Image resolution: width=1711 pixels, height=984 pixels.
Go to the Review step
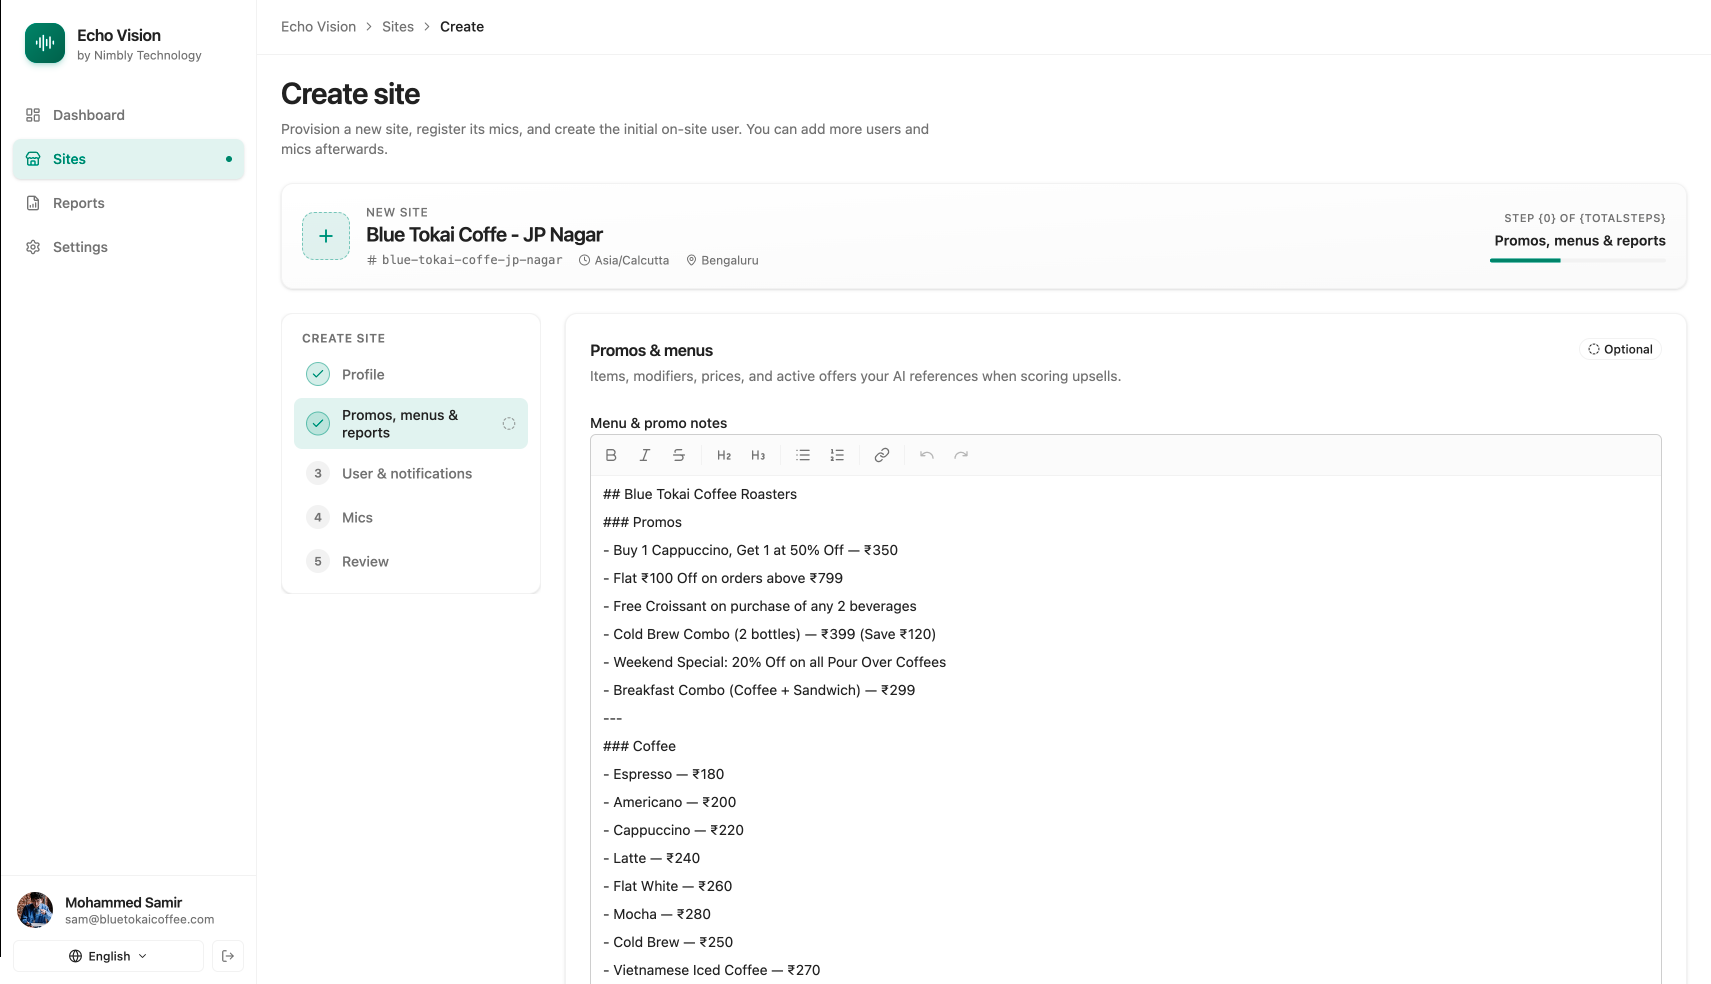(411, 562)
